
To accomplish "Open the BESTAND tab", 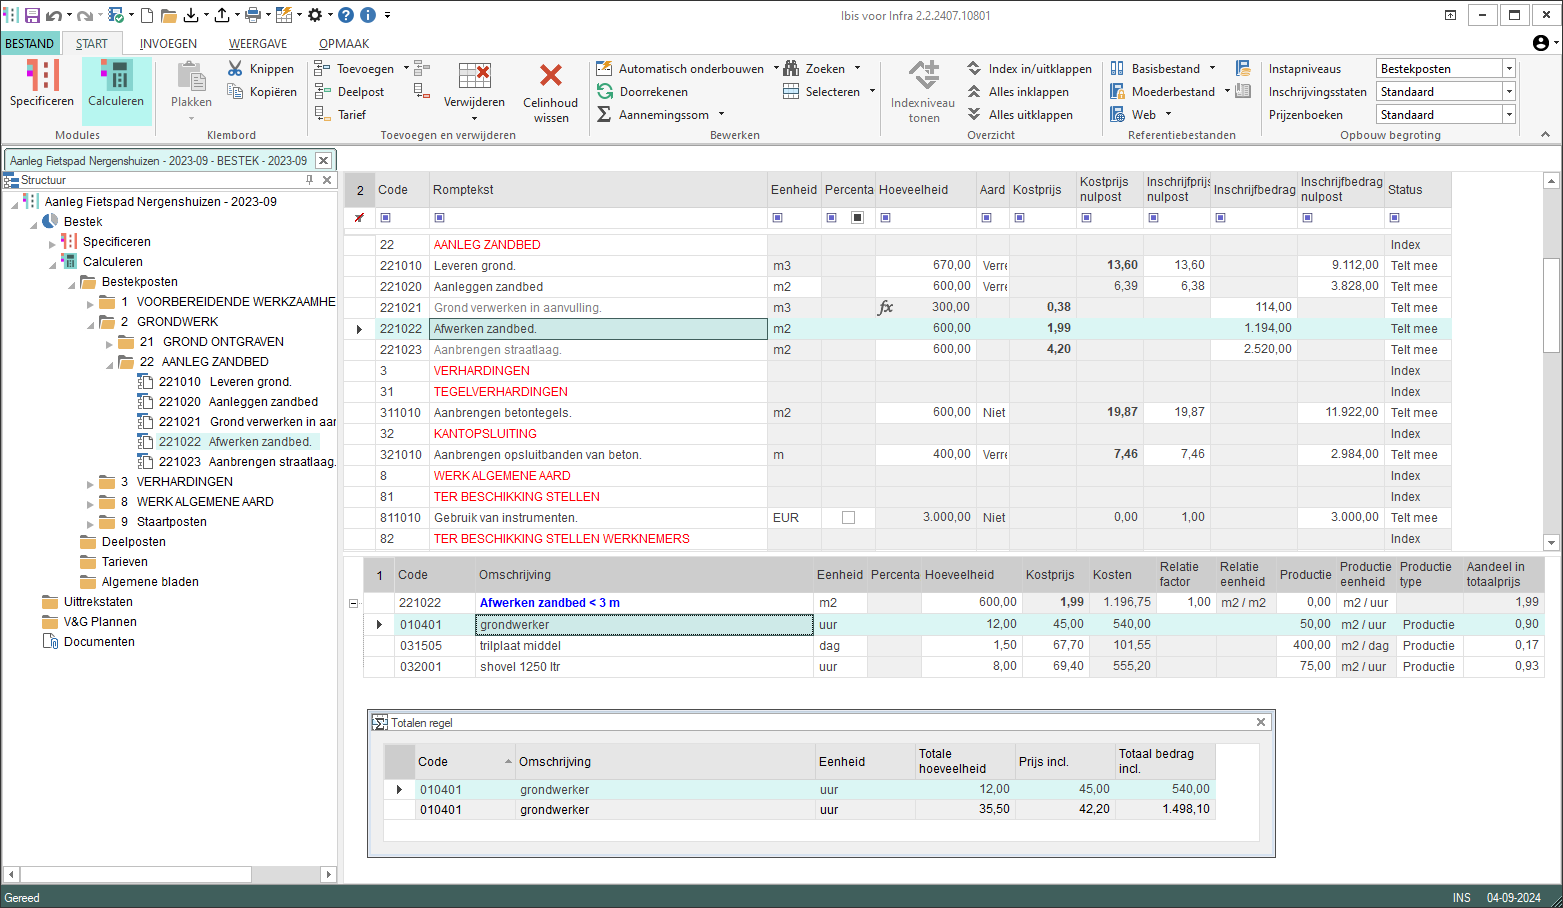I will [x=30, y=43].
